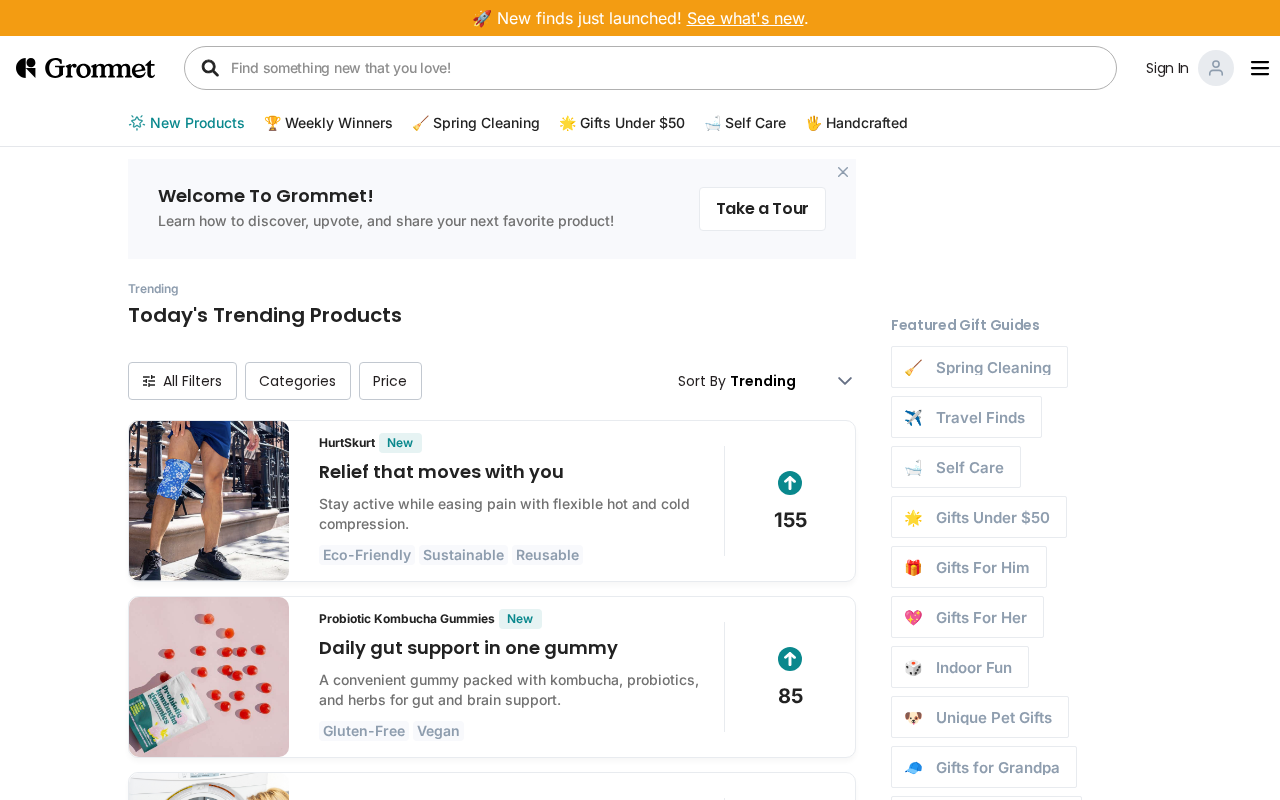
Task: Select the Travel Finds gift guide
Action: point(966,417)
